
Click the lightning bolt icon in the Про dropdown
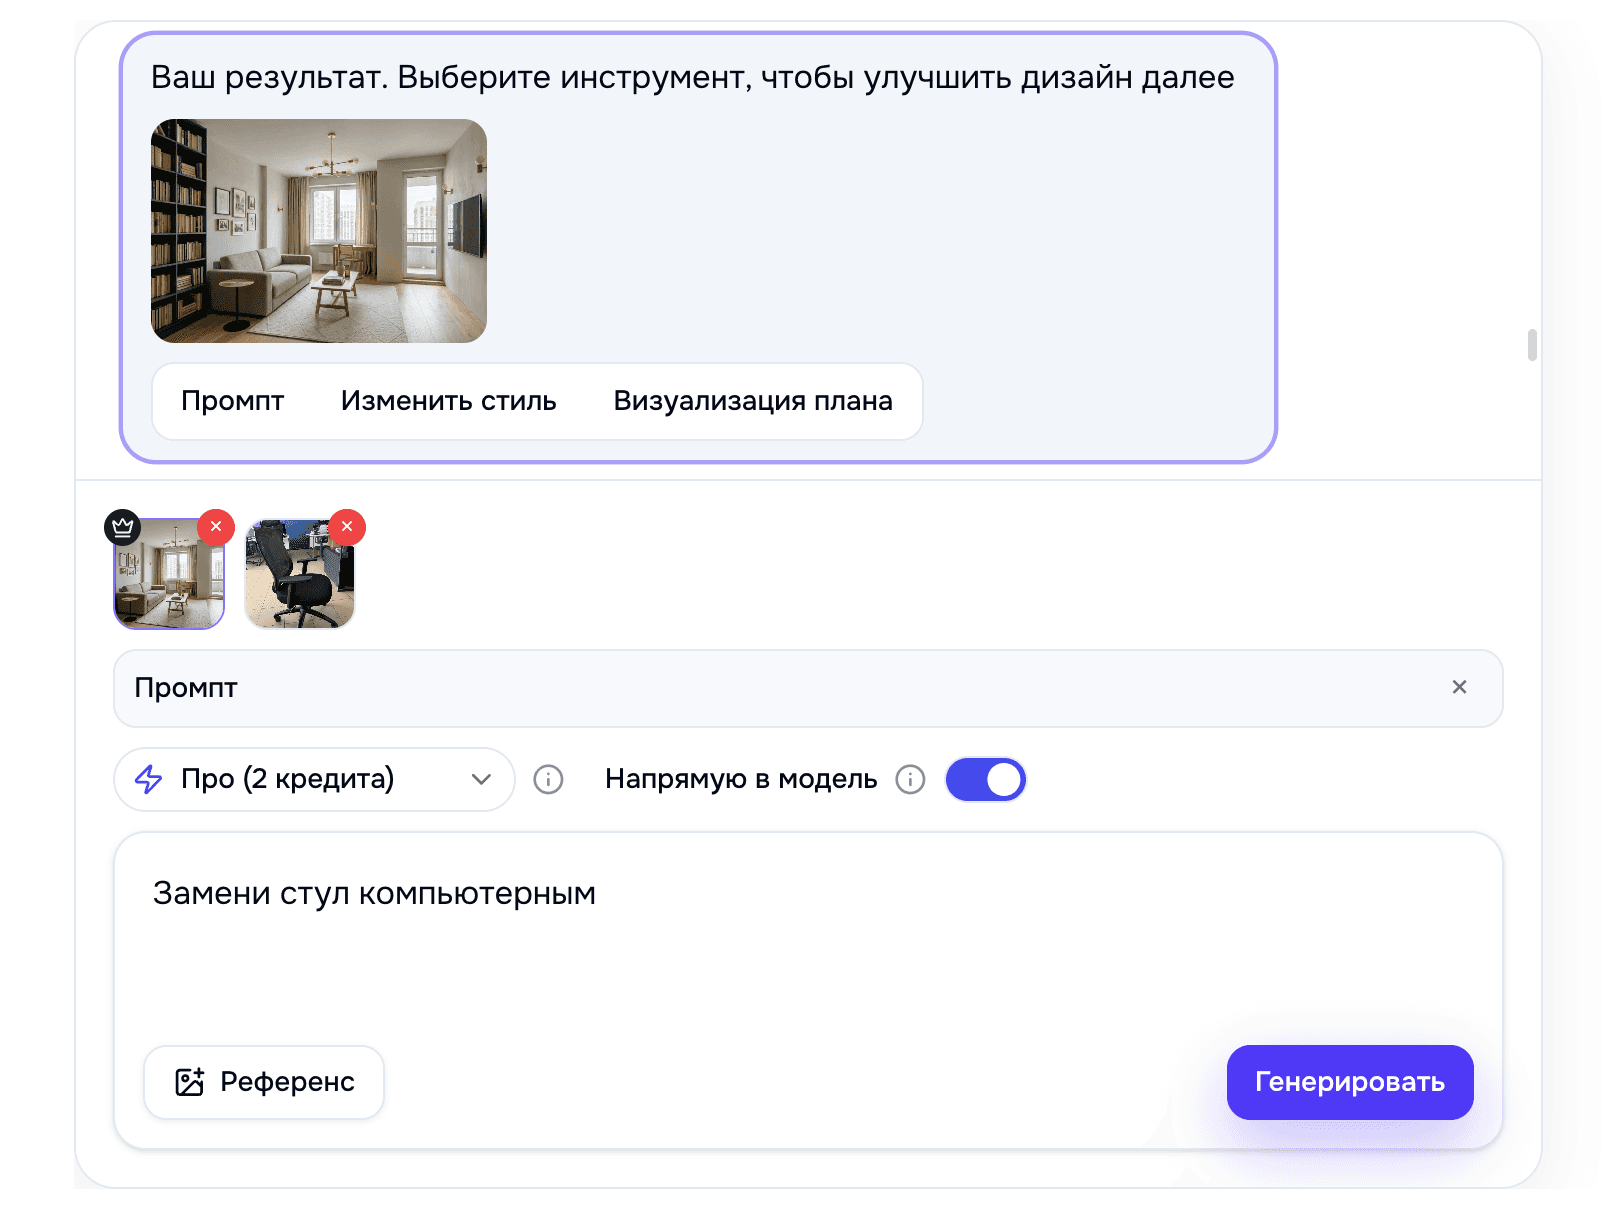click(149, 779)
